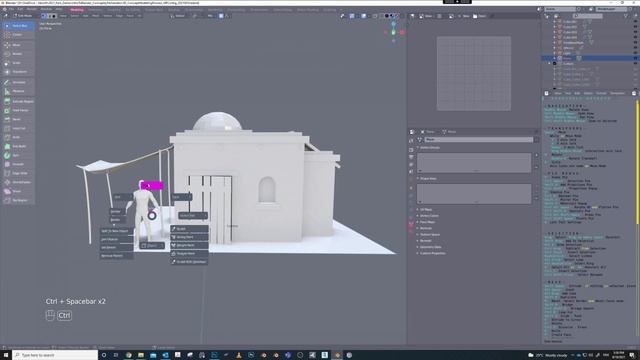Select the Smooth tool
Viewport: 640px width, 360px height.
click(19, 164)
